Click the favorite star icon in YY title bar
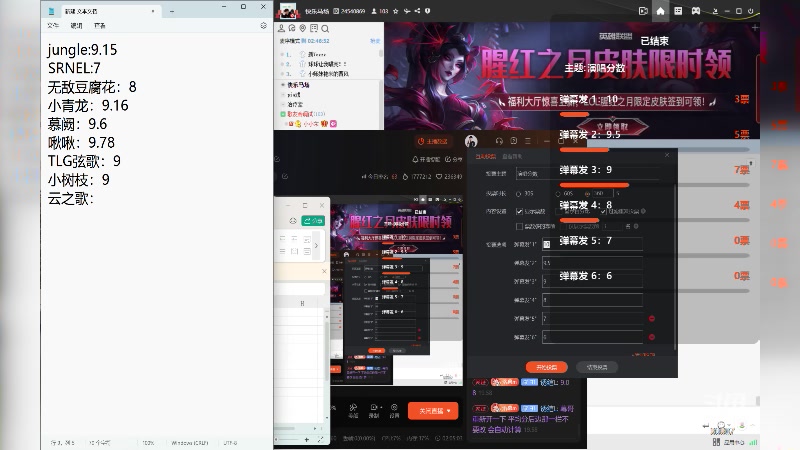 [395, 11]
